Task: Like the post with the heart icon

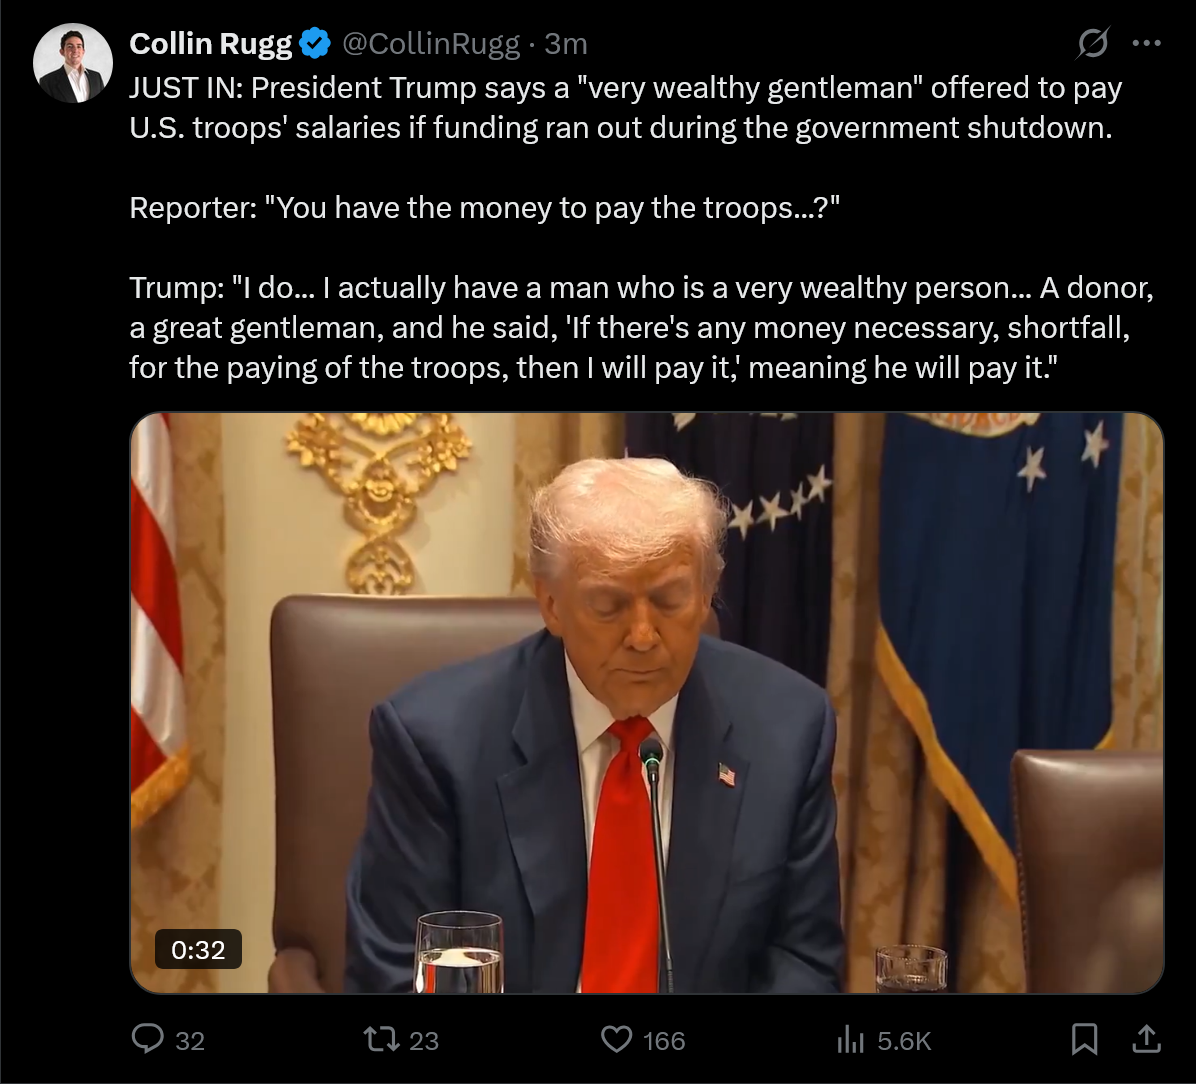Action: point(616,1039)
